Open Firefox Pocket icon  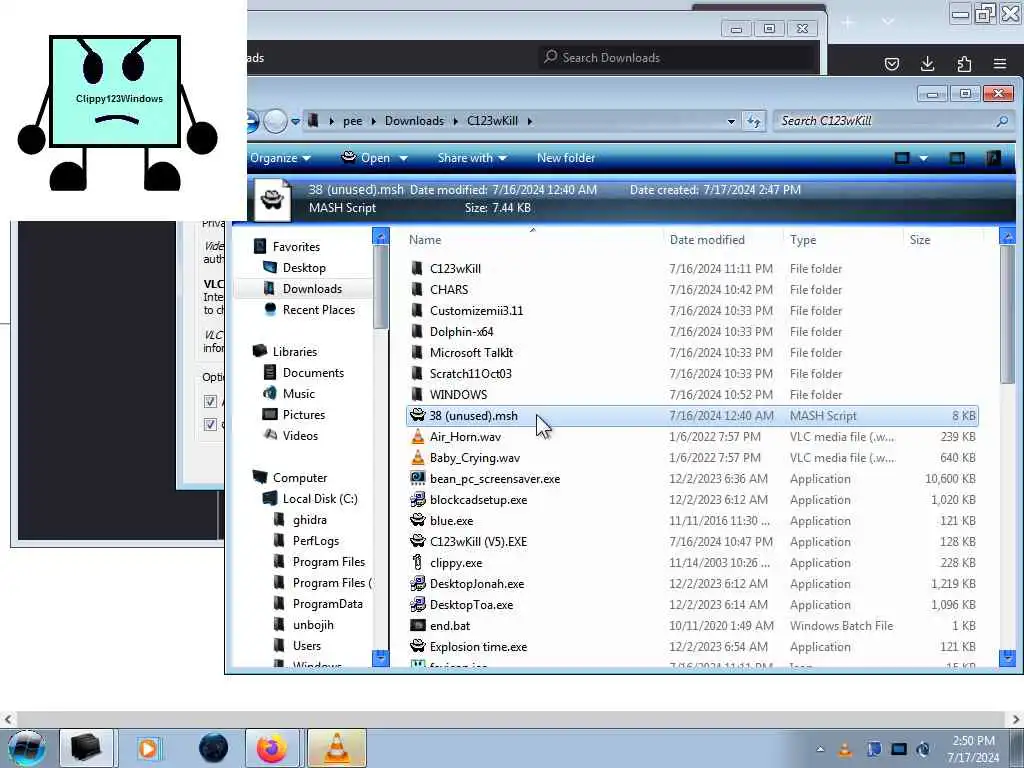[x=891, y=63]
